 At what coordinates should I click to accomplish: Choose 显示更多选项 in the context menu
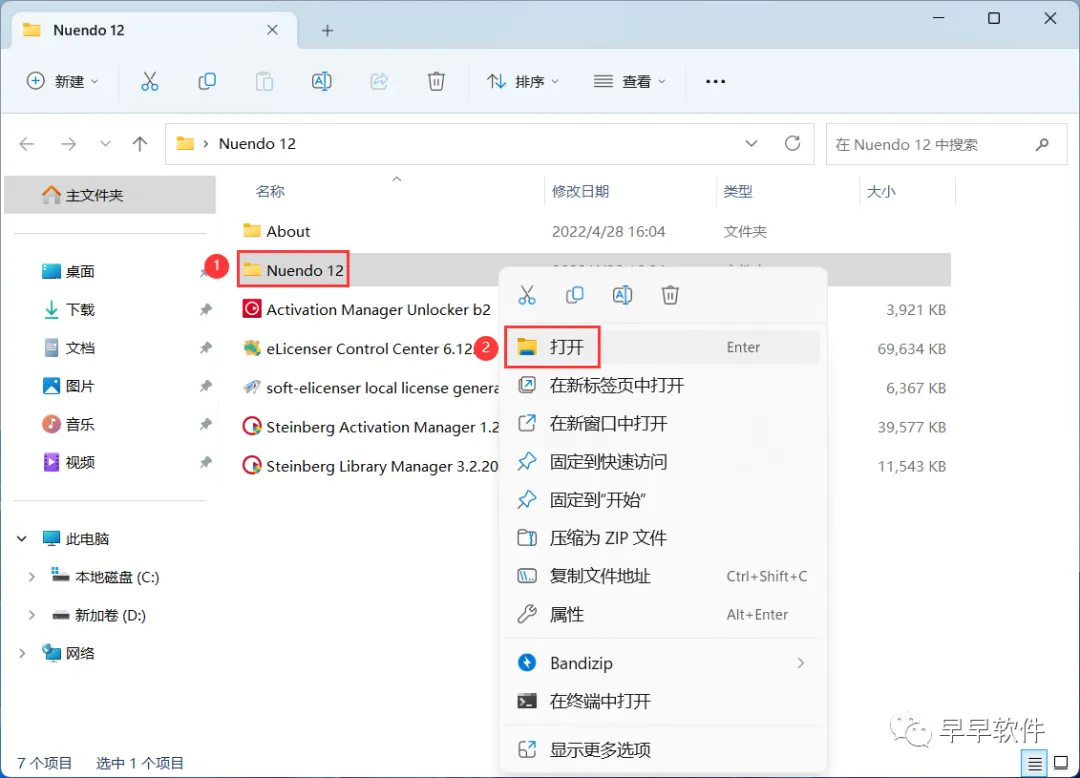point(663,750)
